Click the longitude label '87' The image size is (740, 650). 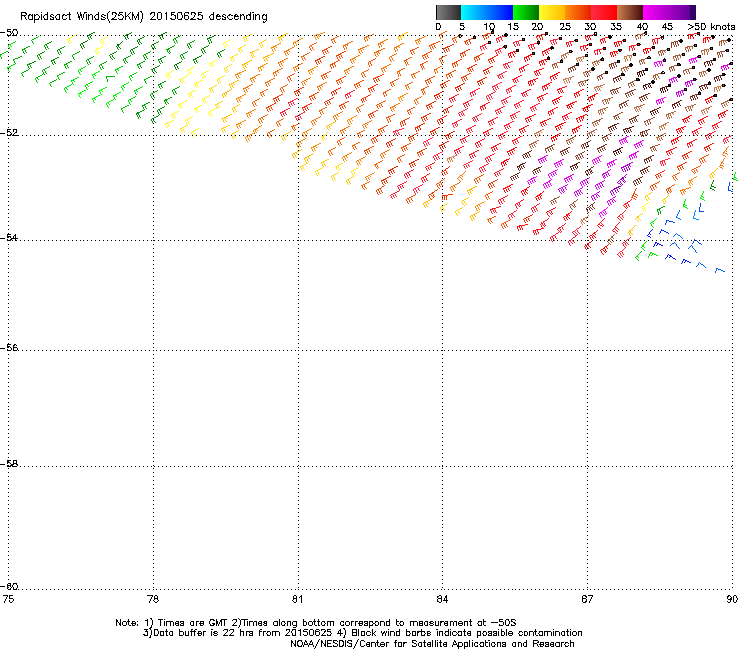tap(587, 599)
